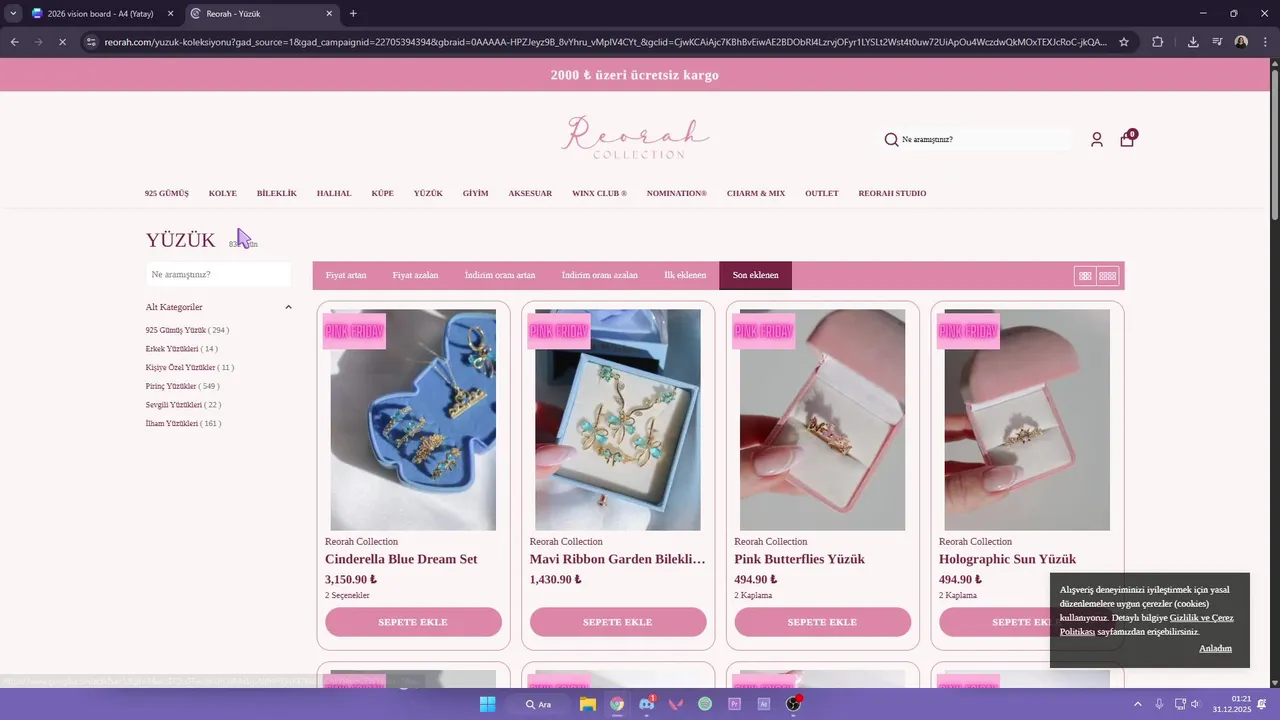Add Pink Butterflies Yüzük to cart
1280x720 pixels.
(x=823, y=622)
